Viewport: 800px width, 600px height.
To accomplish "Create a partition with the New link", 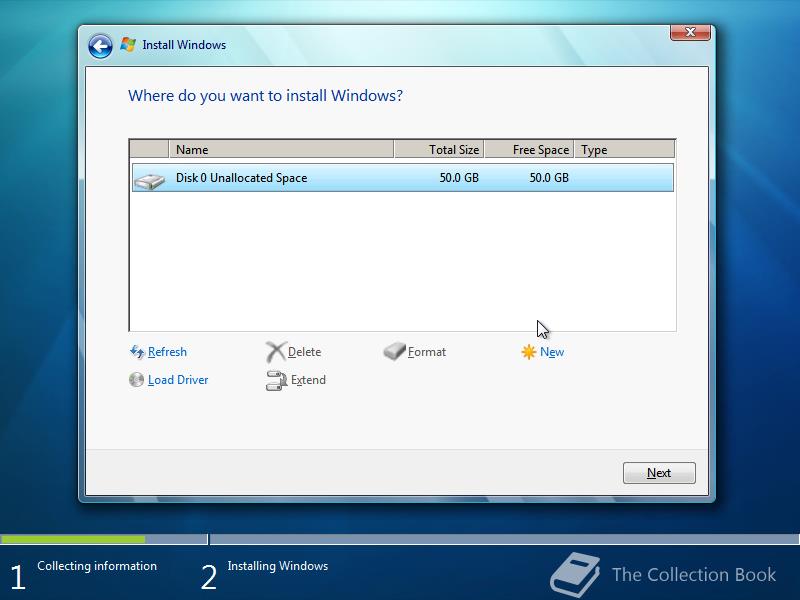I will click(552, 352).
